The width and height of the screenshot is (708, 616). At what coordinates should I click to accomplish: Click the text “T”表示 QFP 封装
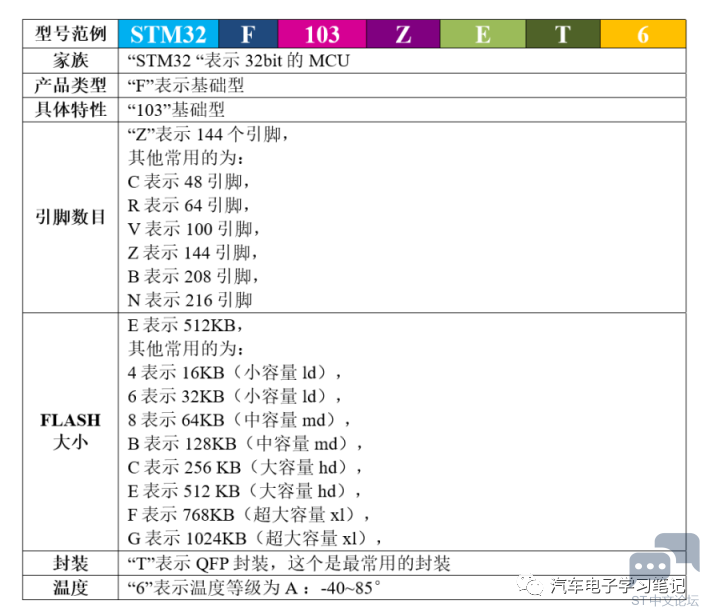[x=198, y=563]
